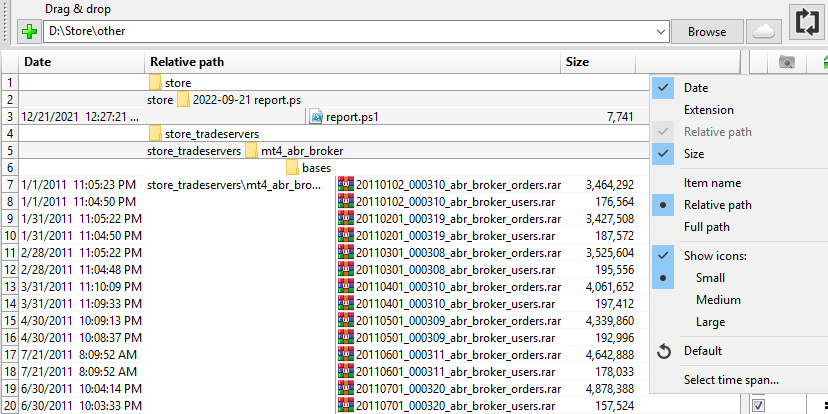Click date 12/21/2021 12:27:21 cell
This screenshot has width=828, height=414.
(x=81, y=117)
